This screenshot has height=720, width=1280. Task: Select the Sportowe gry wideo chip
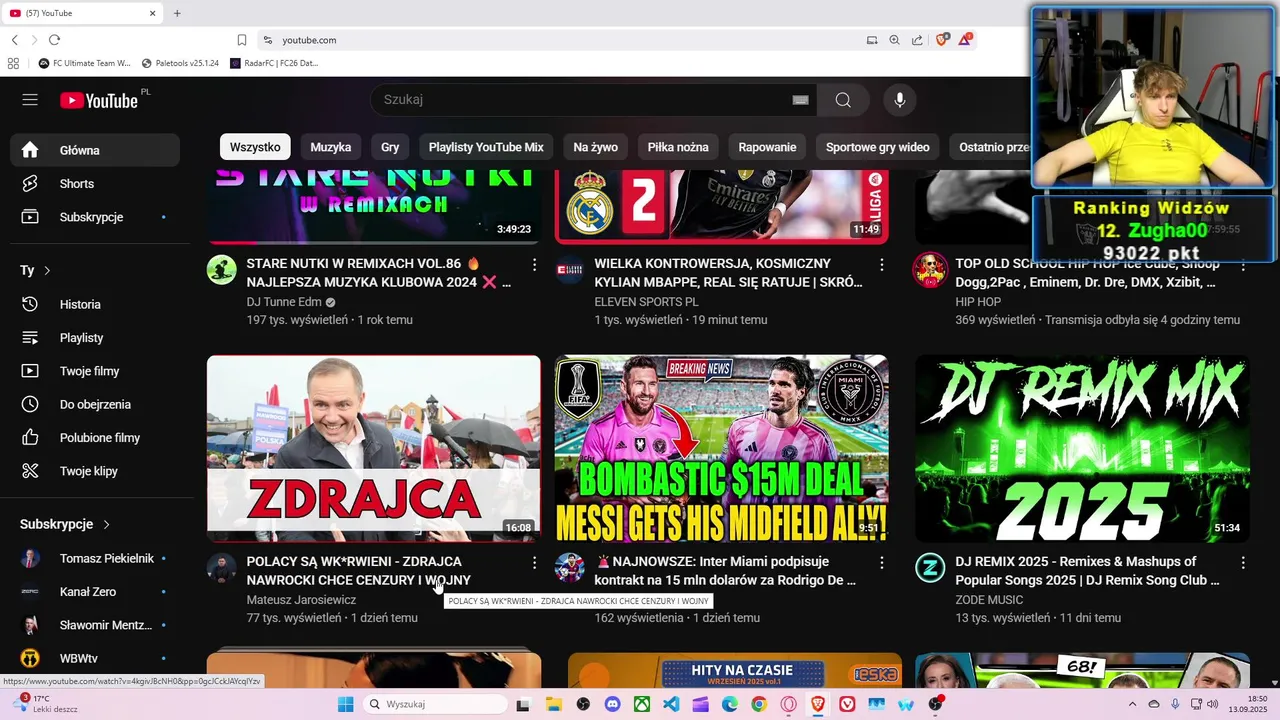click(x=878, y=147)
